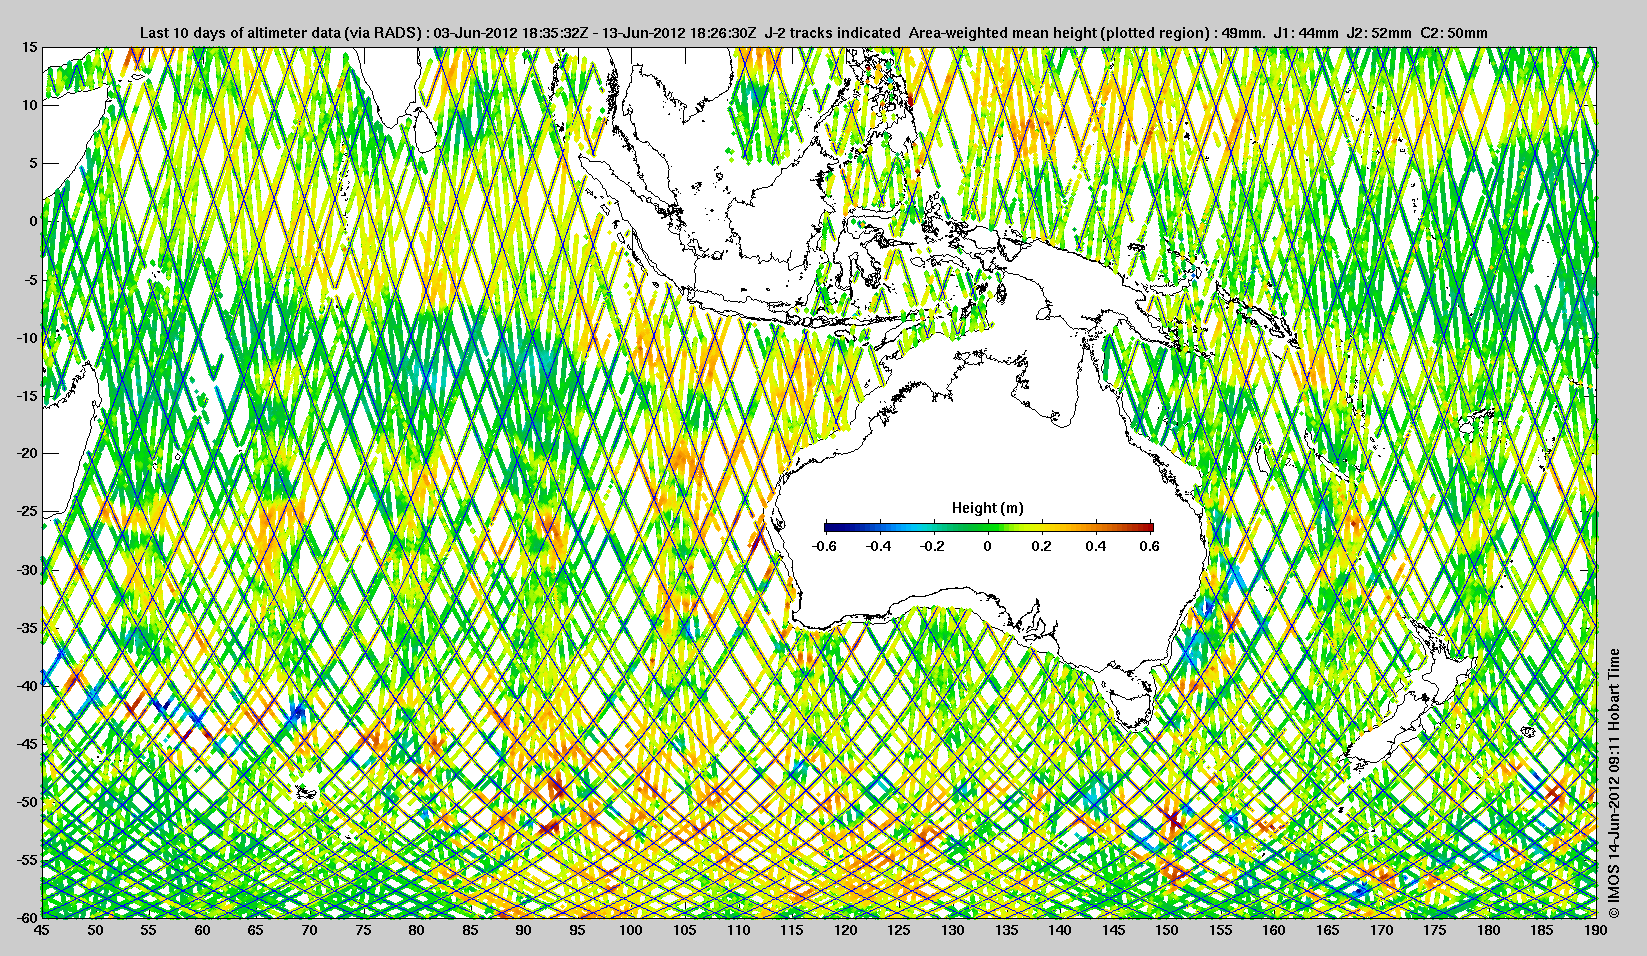
Task: Click longitude axis label 135
Action: point(1006,930)
